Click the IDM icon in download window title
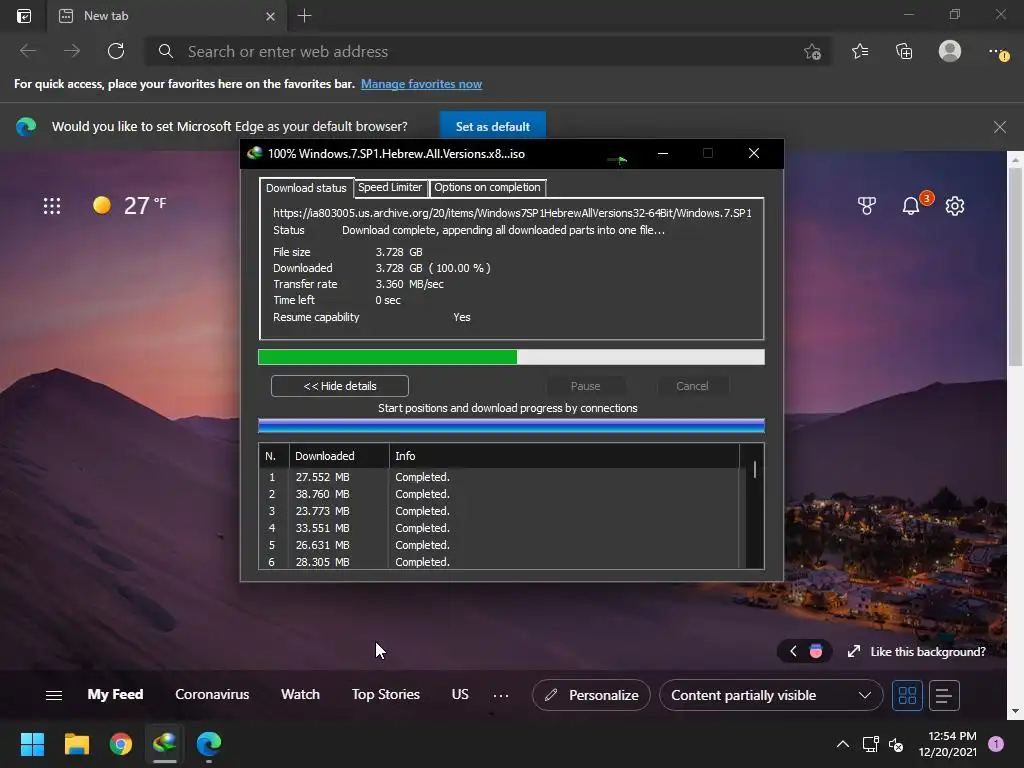 [255, 153]
